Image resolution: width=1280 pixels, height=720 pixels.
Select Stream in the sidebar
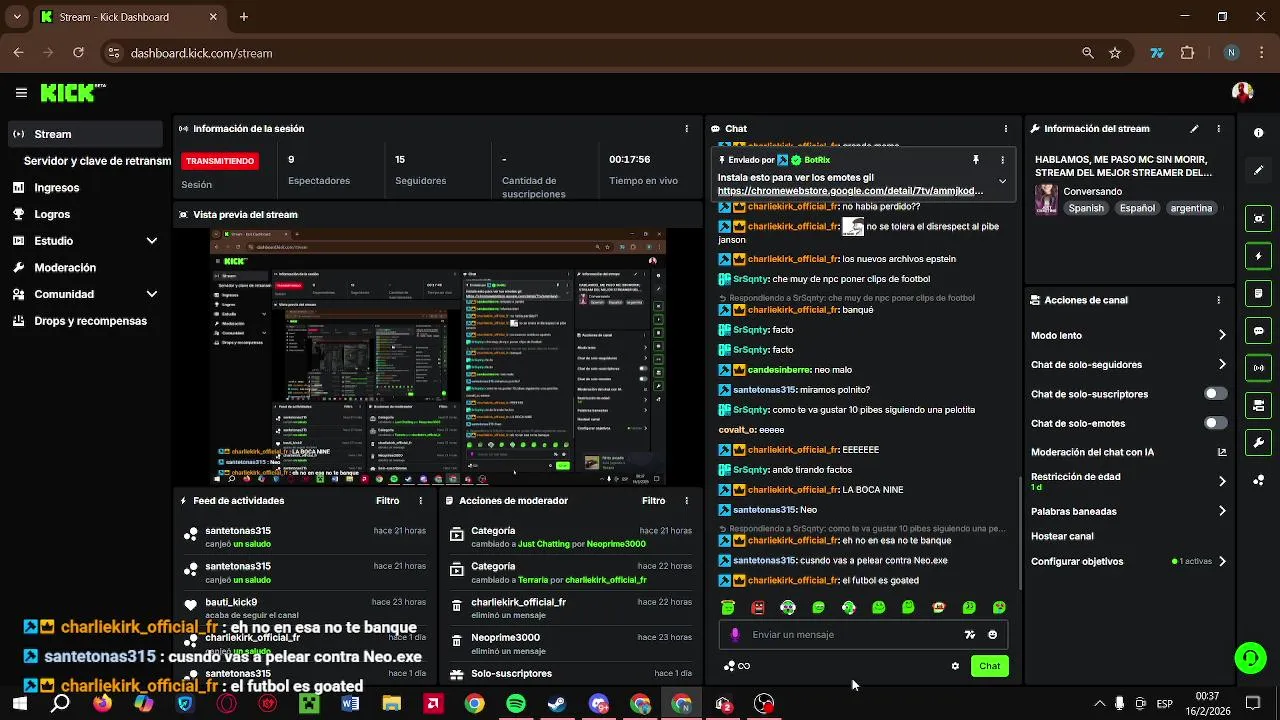(x=85, y=134)
